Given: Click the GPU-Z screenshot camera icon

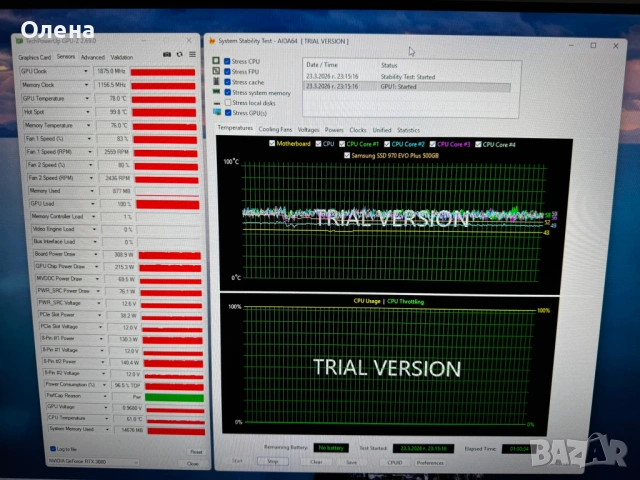Looking at the screenshot, I should 168,56.
